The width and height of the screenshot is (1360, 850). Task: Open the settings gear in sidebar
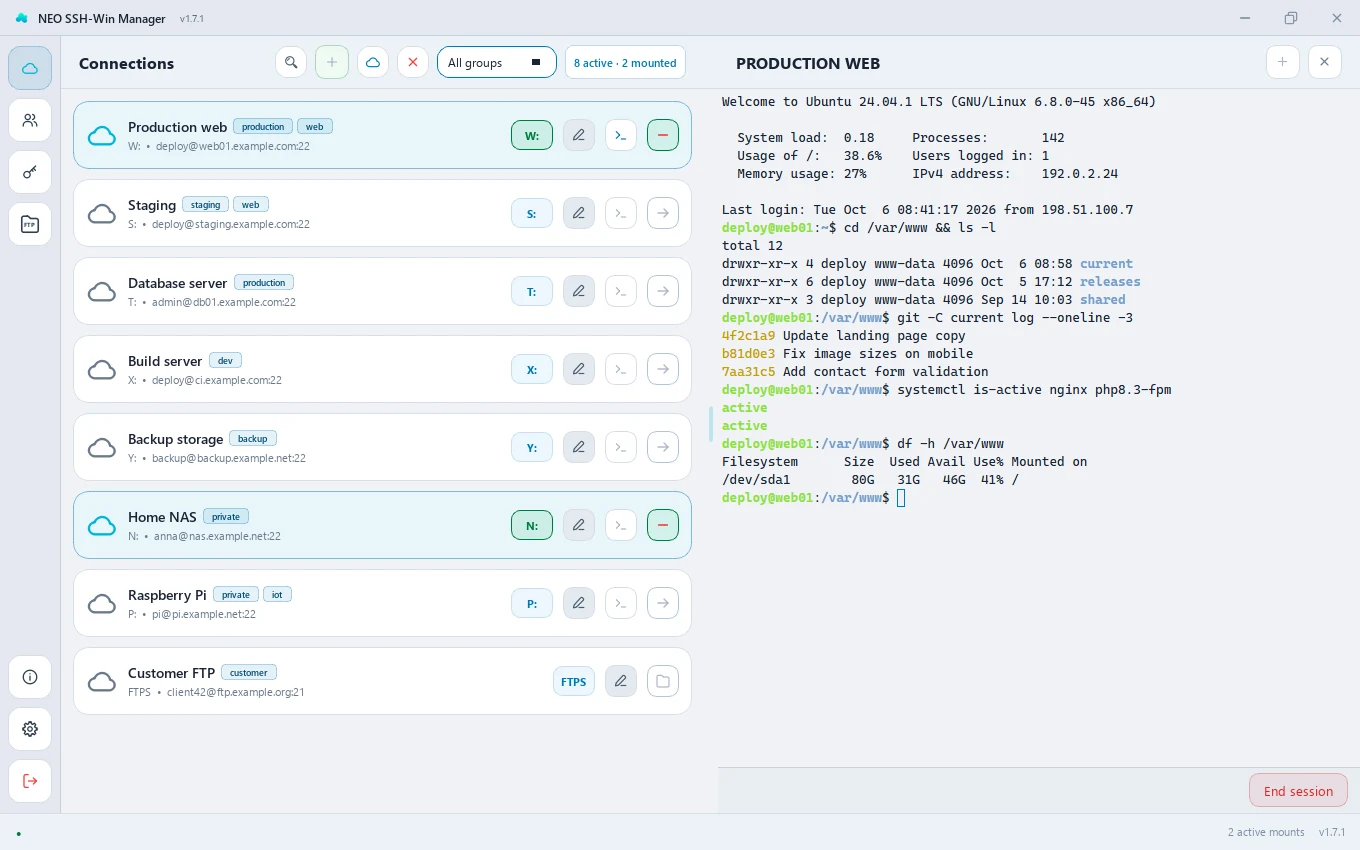click(x=30, y=729)
